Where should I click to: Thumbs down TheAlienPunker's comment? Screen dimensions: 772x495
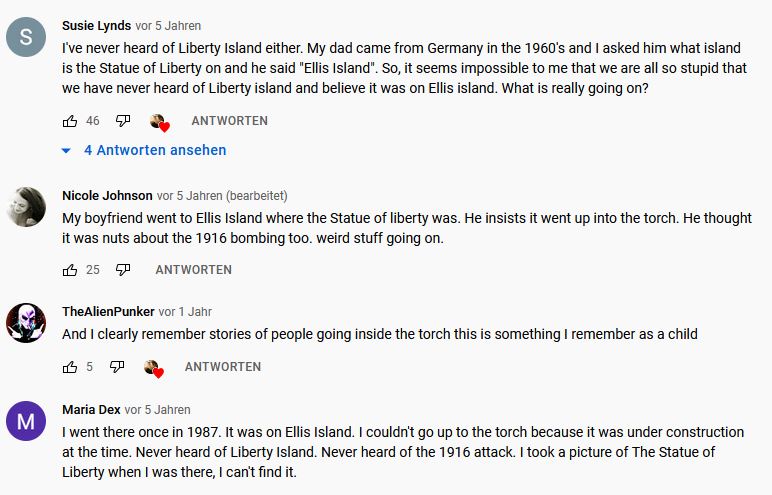[117, 367]
